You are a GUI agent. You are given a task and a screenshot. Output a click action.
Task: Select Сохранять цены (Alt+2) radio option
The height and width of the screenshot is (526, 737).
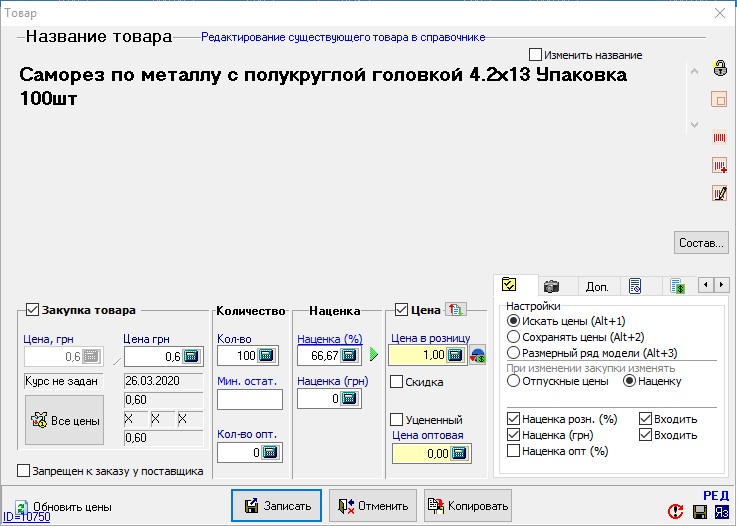pyautogui.click(x=514, y=337)
